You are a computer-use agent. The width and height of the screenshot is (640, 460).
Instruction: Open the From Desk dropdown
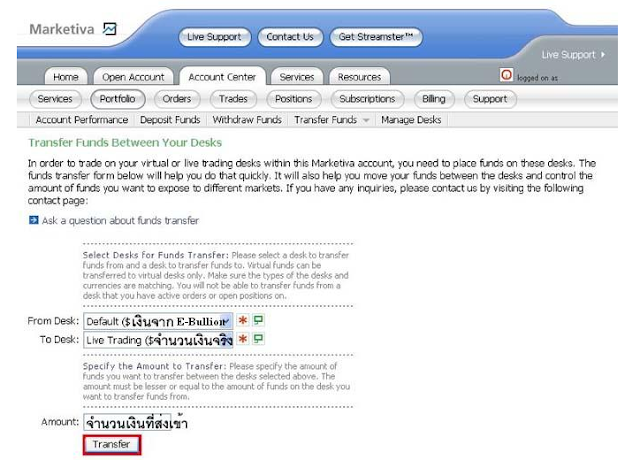point(158,321)
